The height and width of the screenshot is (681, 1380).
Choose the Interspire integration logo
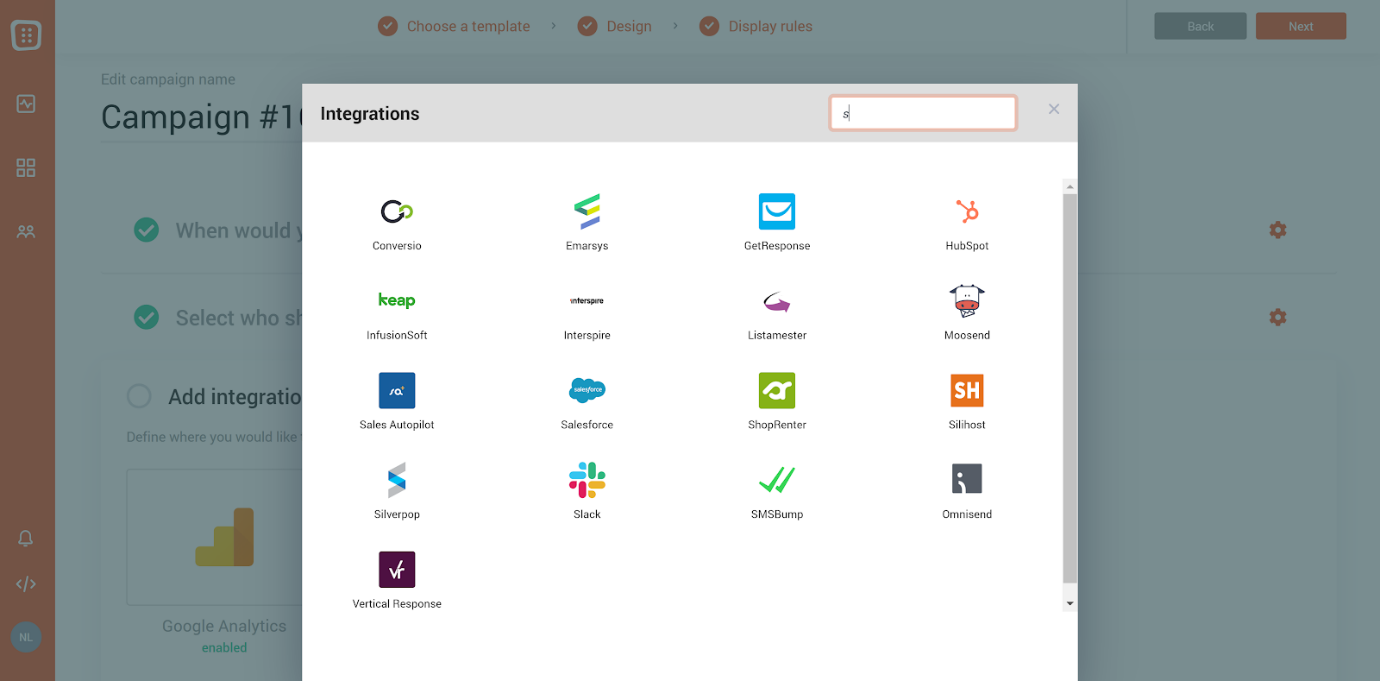click(587, 301)
